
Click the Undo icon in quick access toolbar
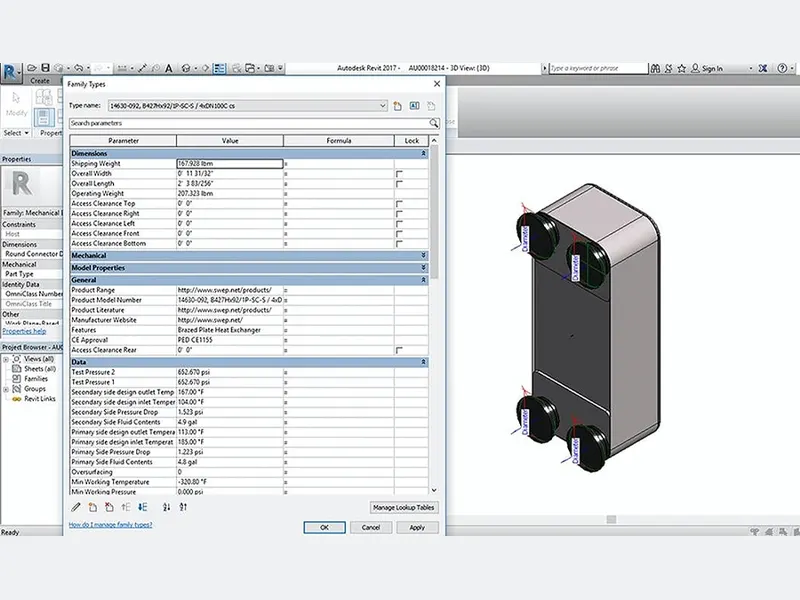(x=78, y=68)
